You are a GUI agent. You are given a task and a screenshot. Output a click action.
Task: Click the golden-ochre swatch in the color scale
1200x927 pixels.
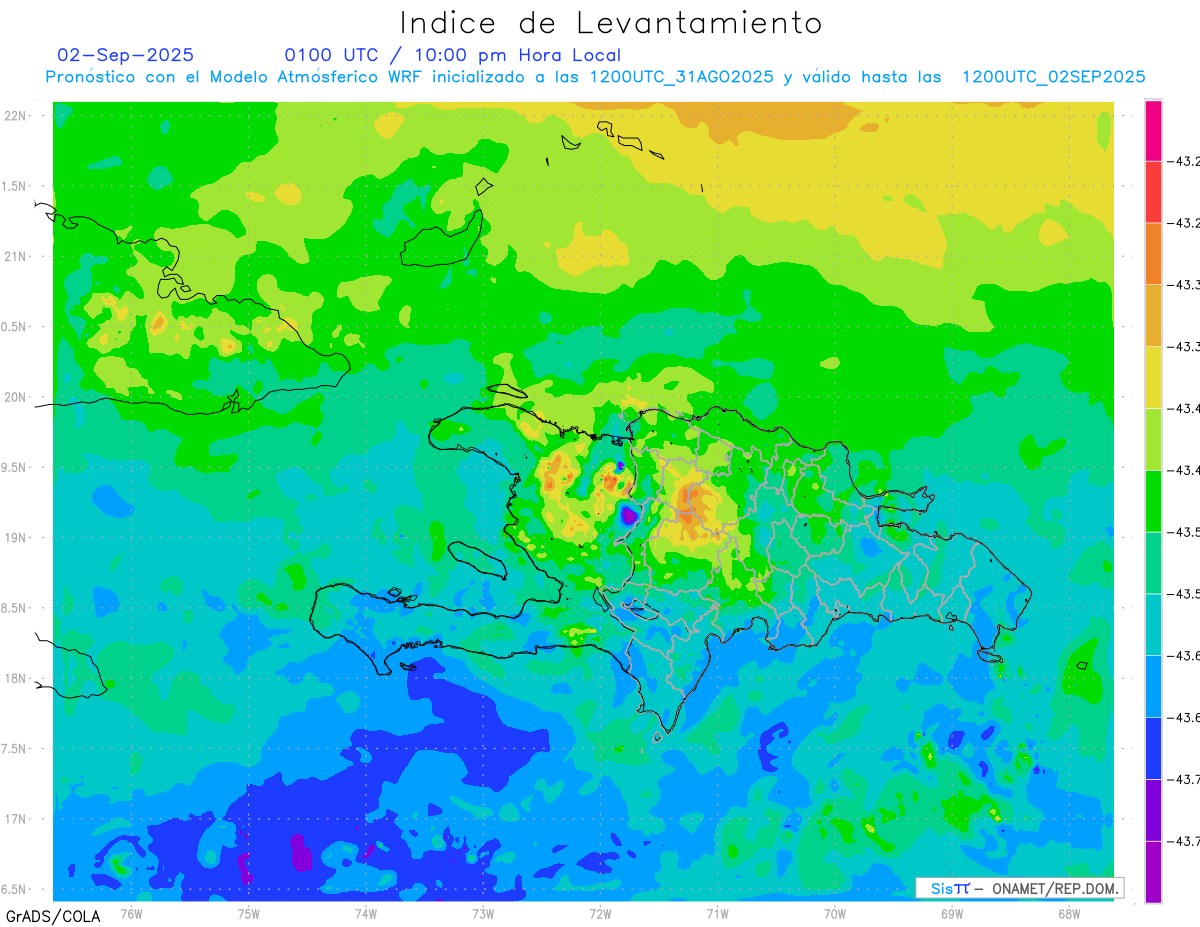[x=1153, y=316]
